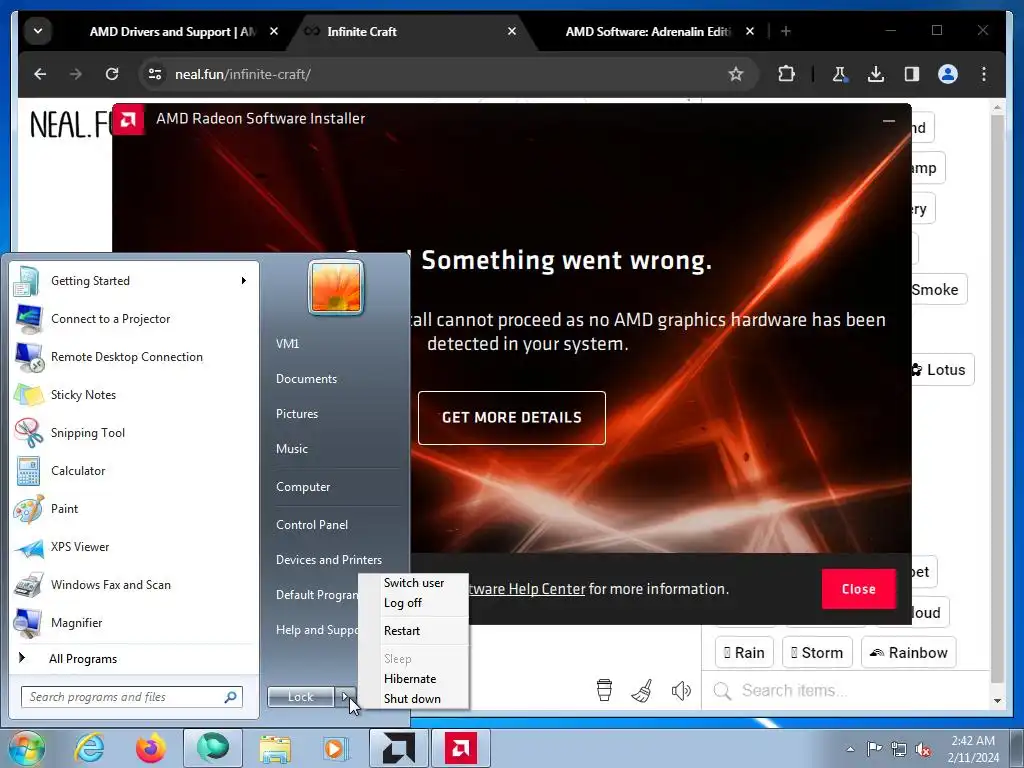
Task: Click the user account picture in Start menu
Action: [x=336, y=287]
